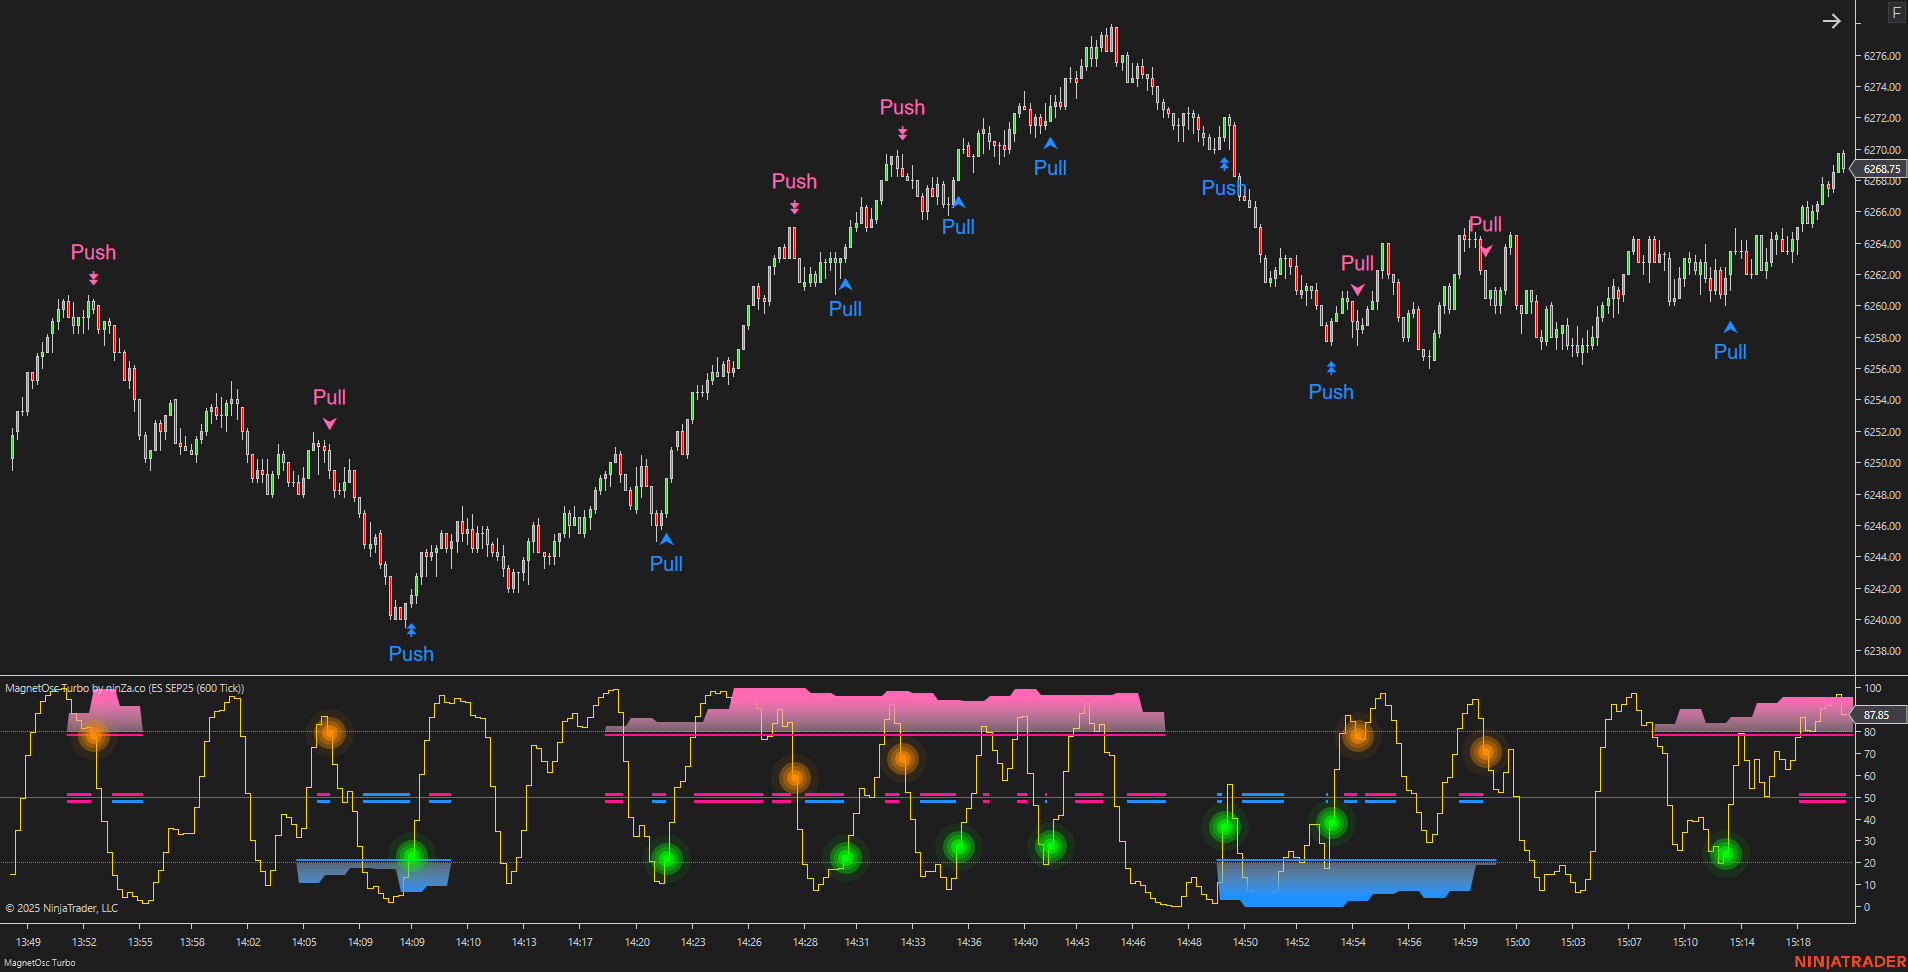Click the 87.85 oscillator value marker

click(1877, 715)
